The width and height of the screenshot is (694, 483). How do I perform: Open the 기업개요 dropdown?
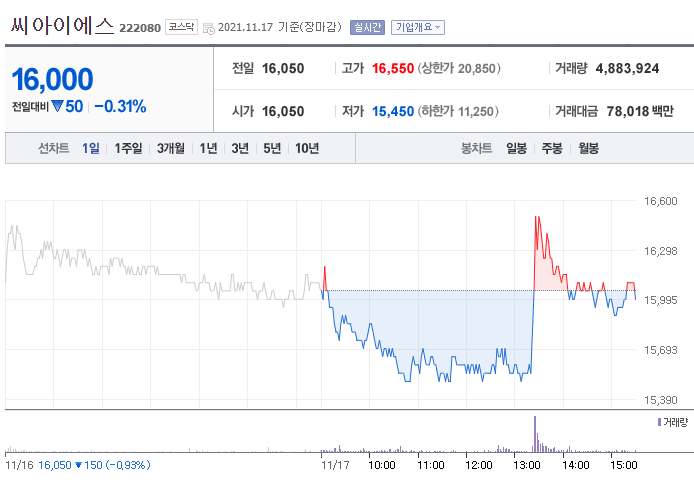coord(417,27)
